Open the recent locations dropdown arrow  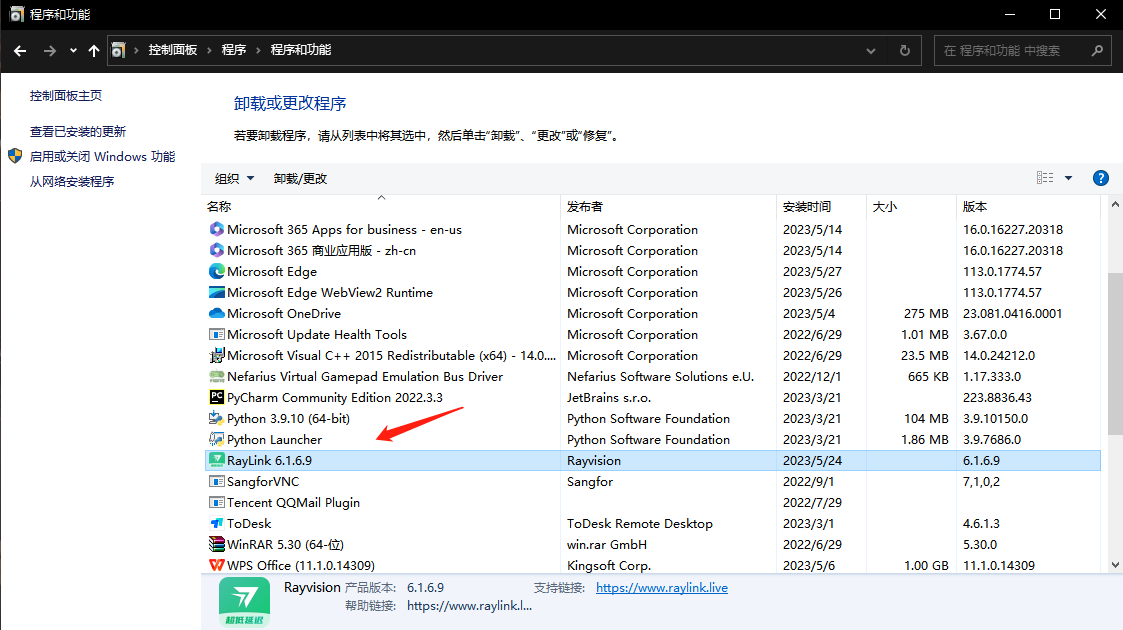click(x=73, y=51)
